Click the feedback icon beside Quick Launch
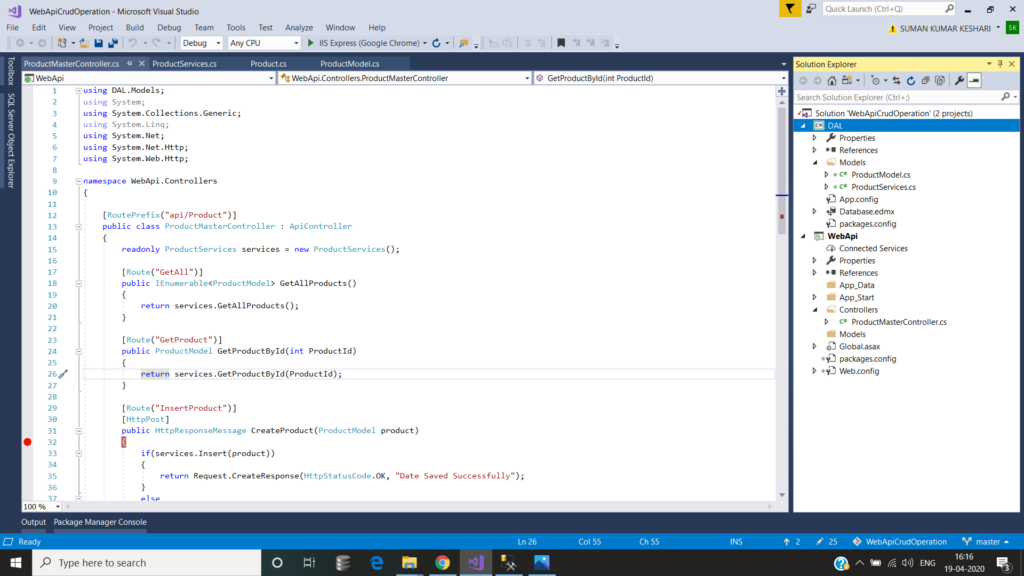 pyautogui.click(x=810, y=8)
